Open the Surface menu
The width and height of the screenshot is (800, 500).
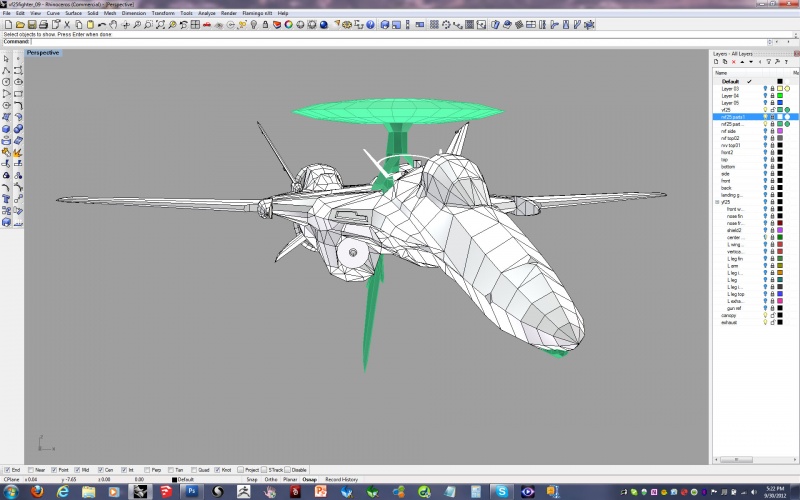point(73,13)
